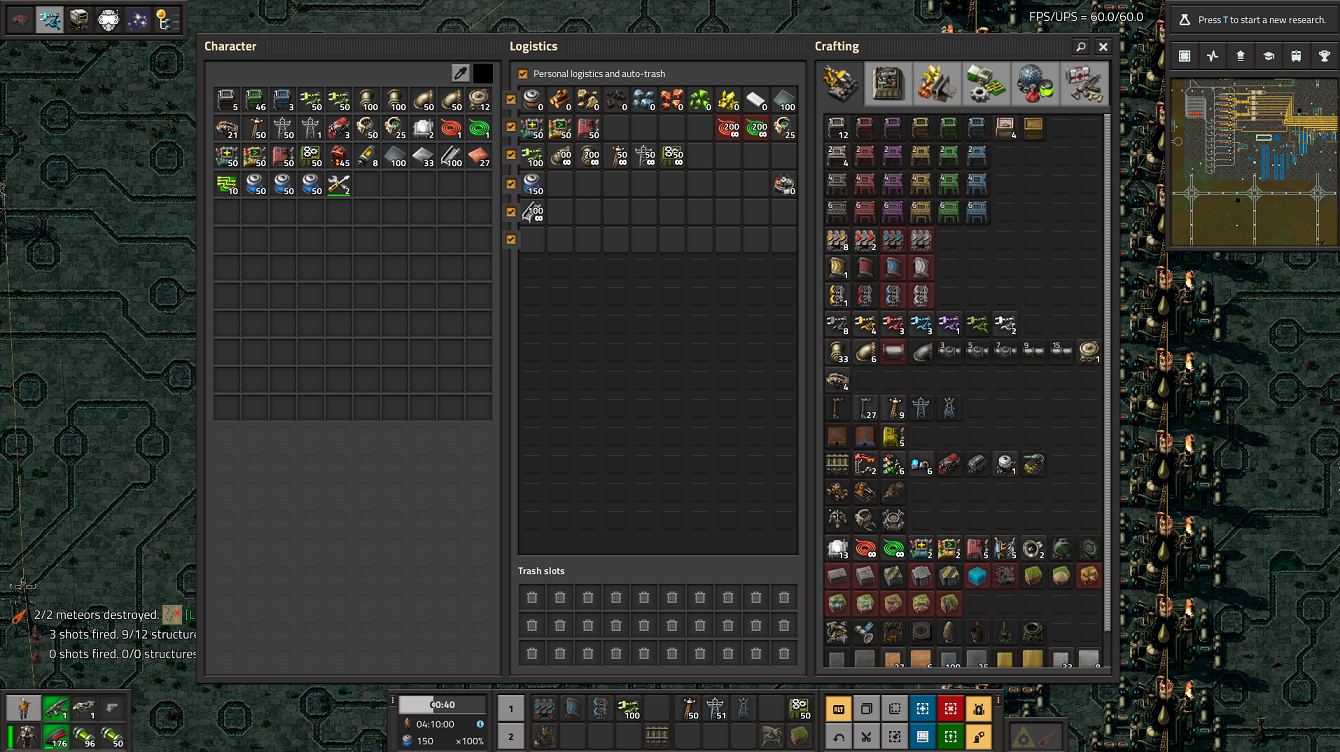Open achievements via the trophy icon
The height and width of the screenshot is (752, 1340).
pos(1324,57)
